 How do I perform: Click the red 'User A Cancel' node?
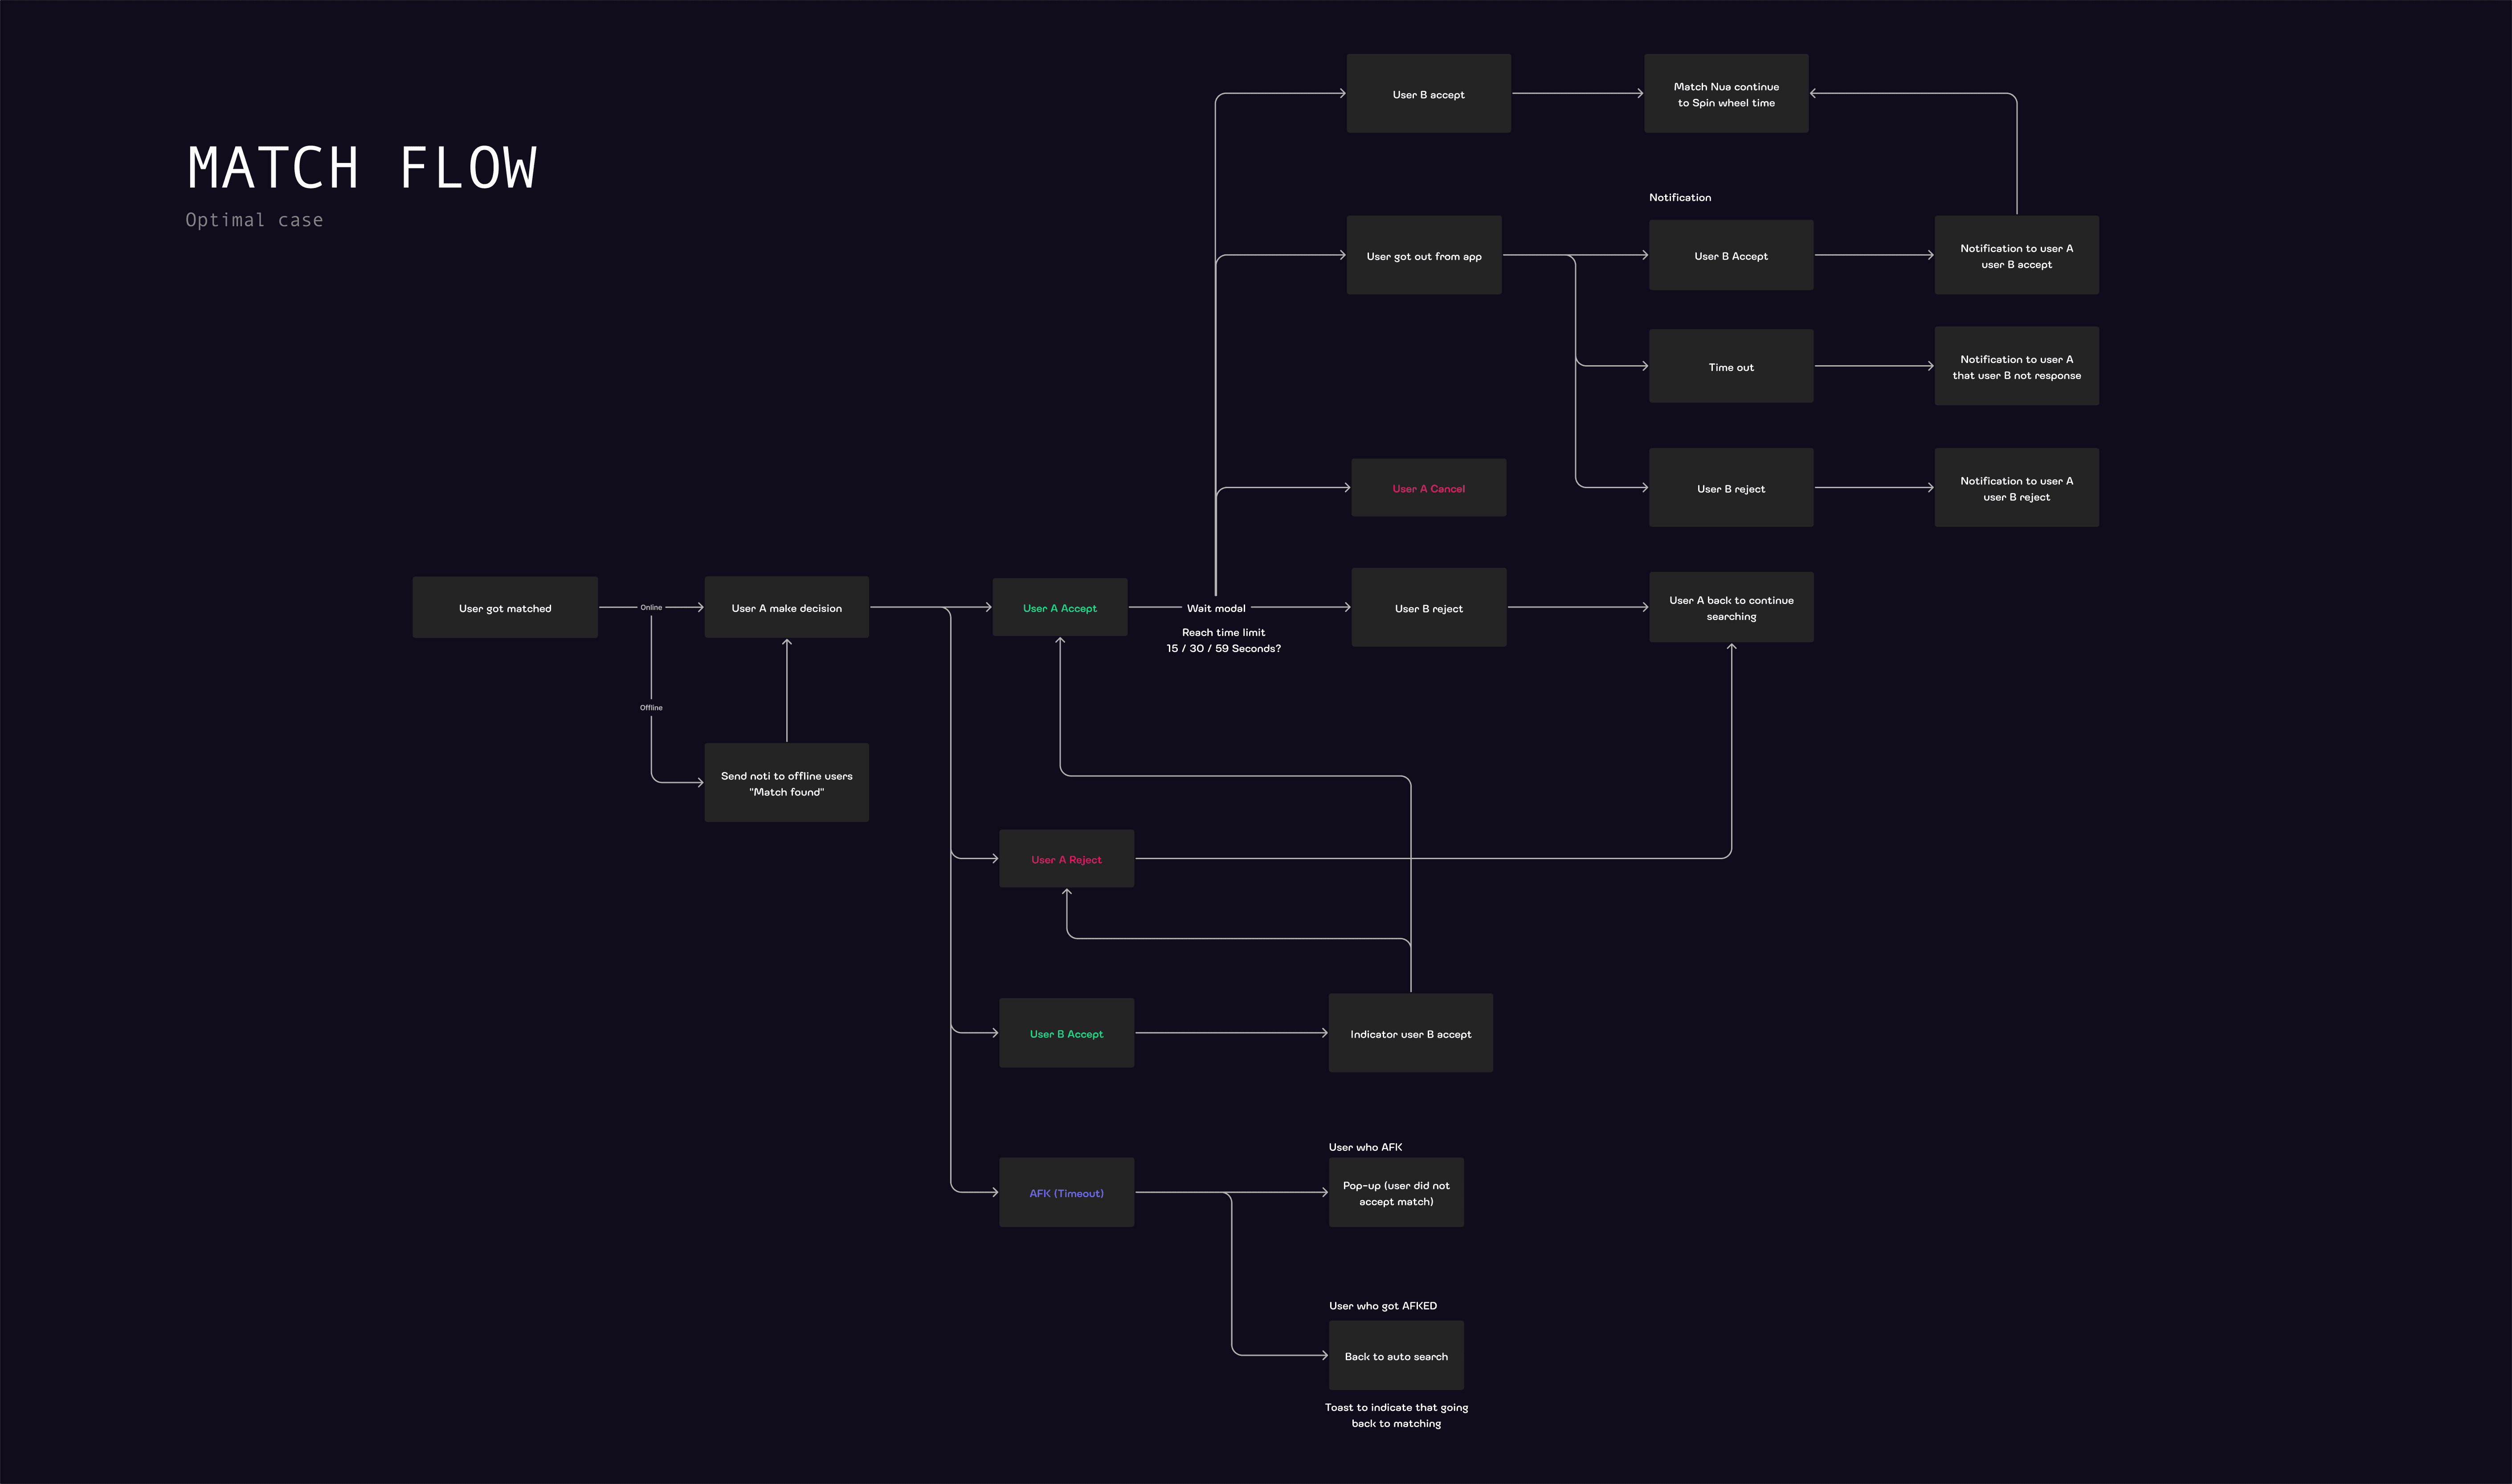point(1429,488)
